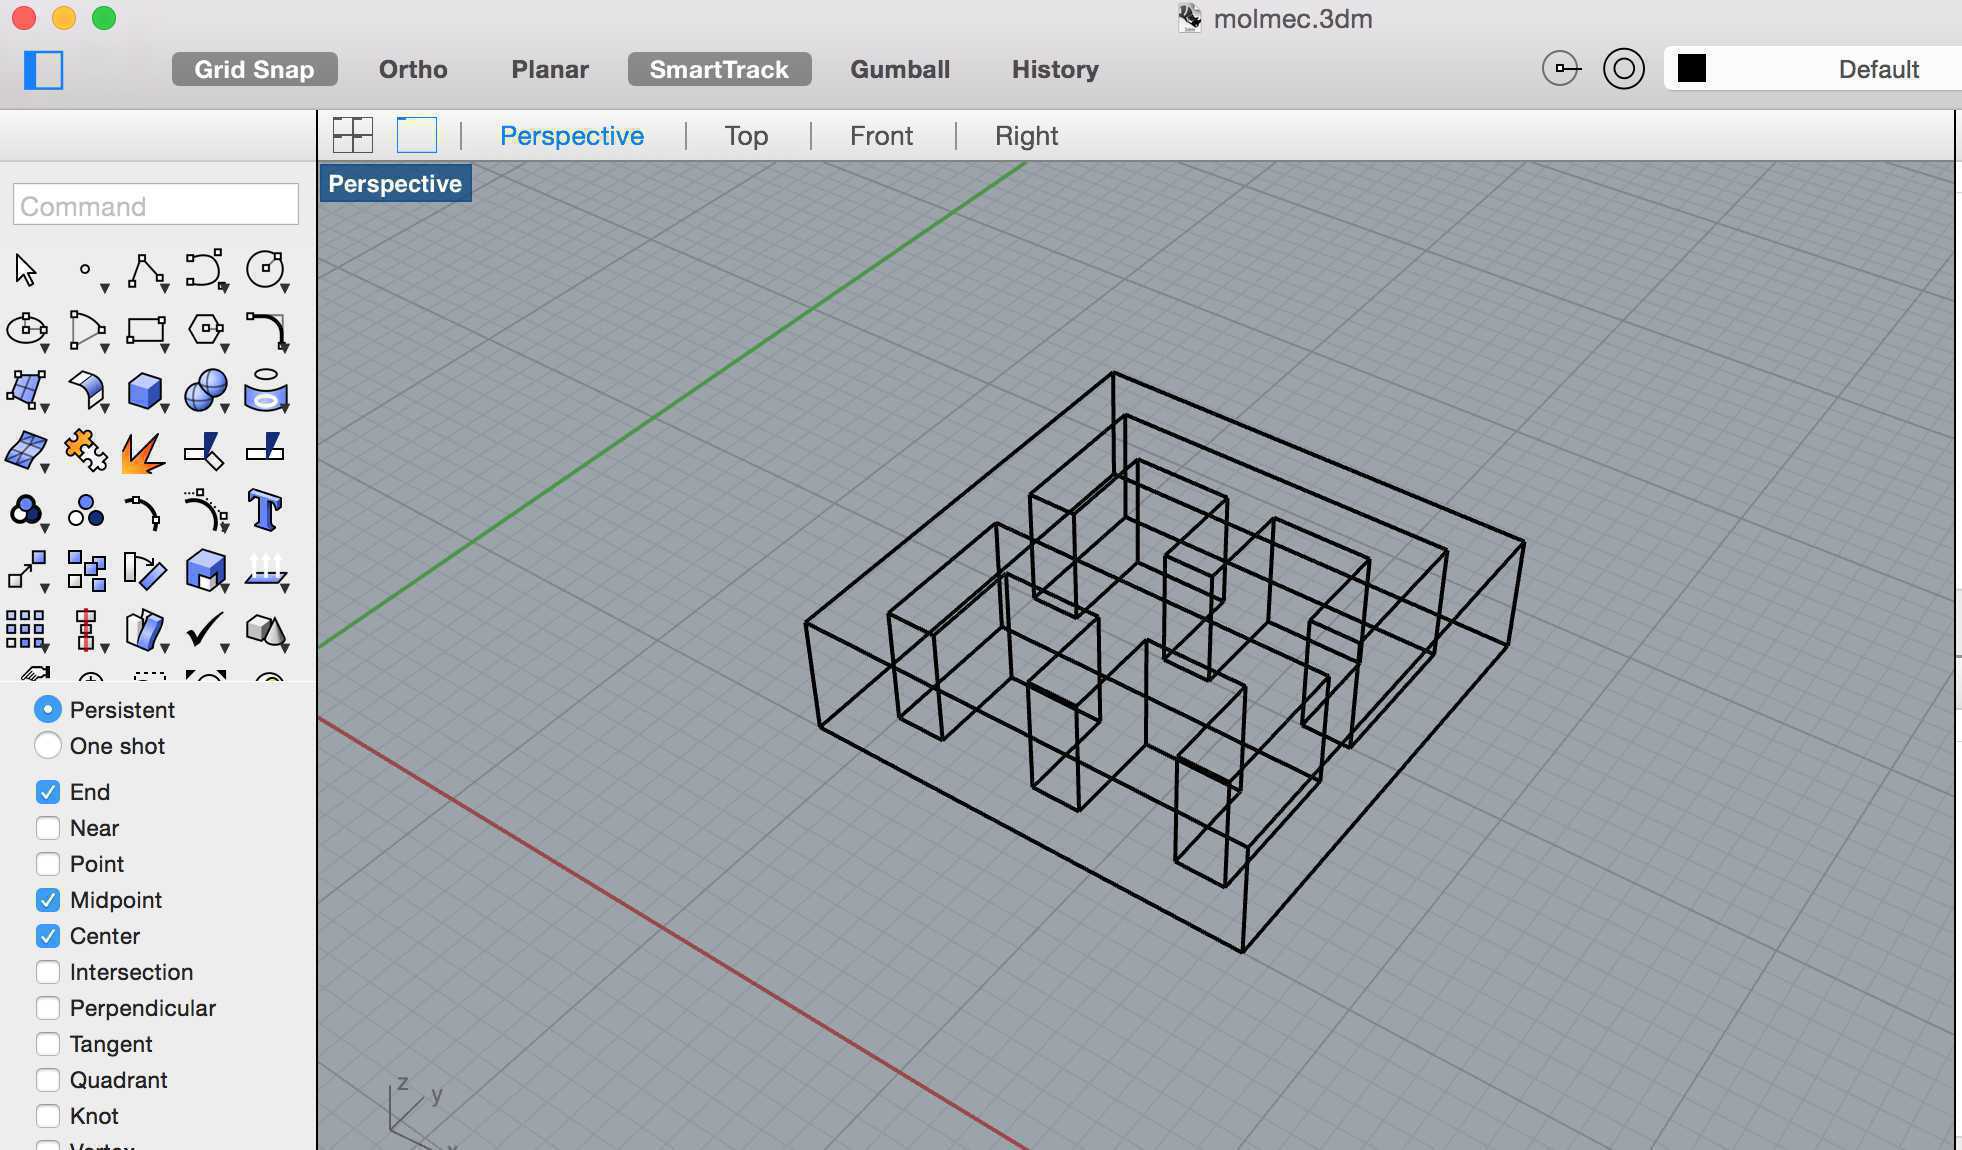
Task: Enable the Point object snap
Action: pyautogui.click(x=48, y=864)
